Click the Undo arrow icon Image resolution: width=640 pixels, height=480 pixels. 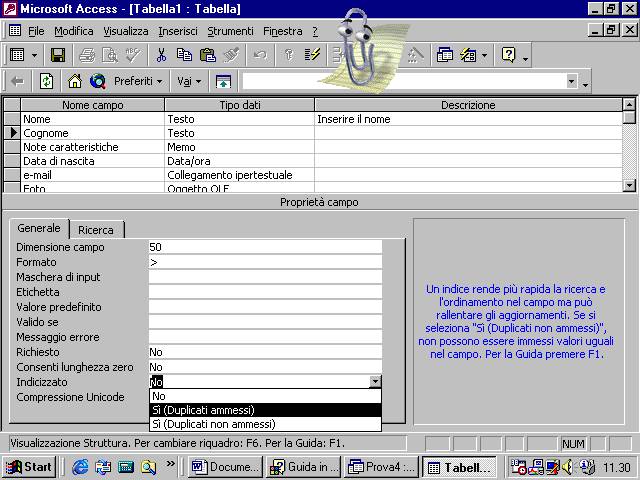260,55
